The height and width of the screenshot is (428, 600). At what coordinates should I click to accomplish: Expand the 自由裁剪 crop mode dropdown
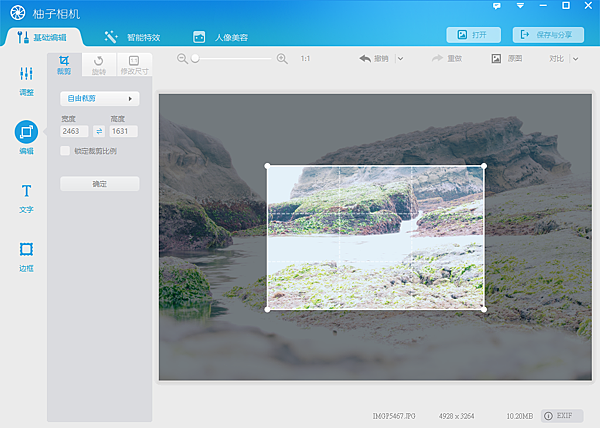coord(99,99)
